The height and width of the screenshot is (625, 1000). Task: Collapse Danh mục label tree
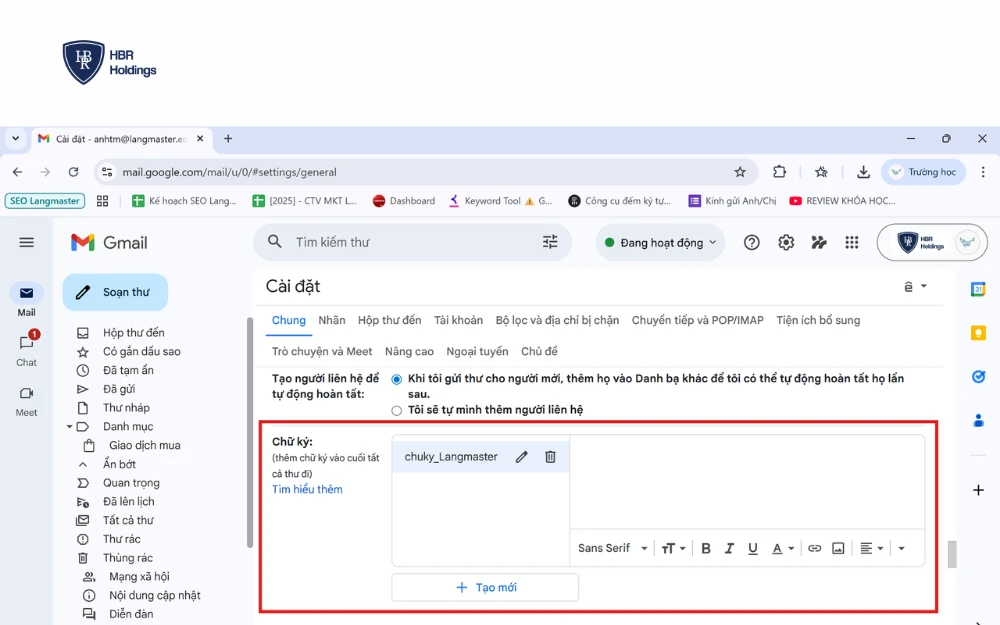click(70, 426)
